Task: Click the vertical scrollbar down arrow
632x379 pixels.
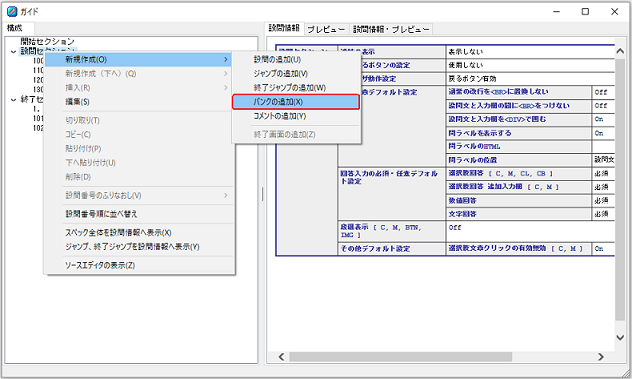Action: [620, 337]
